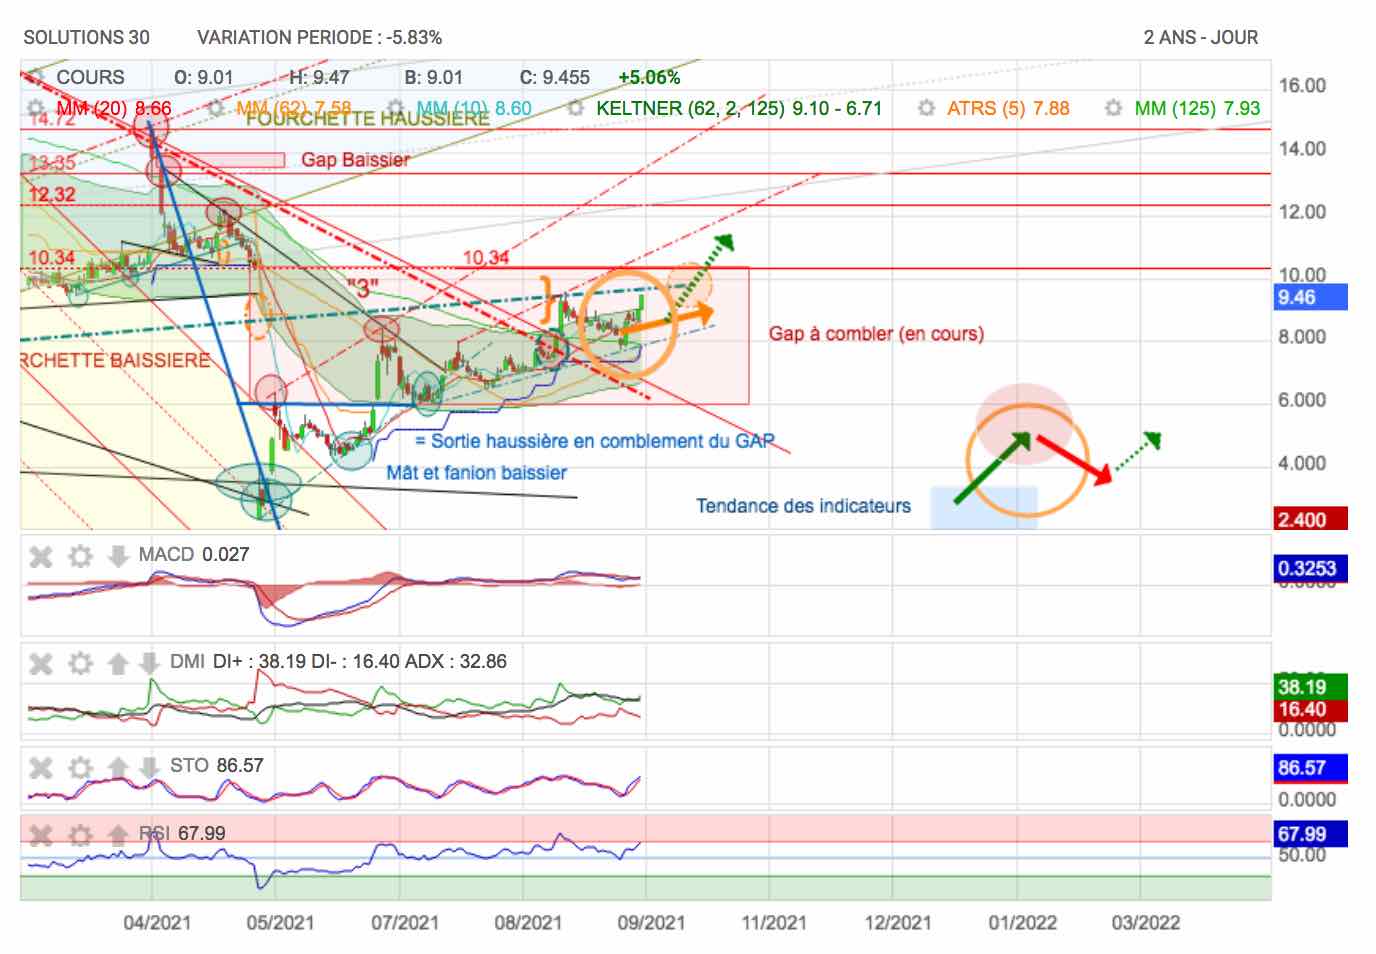Viewport: 1376px width, 954px height.
Task: Open settings gear for MM (125)
Action: (x=1113, y=108)
